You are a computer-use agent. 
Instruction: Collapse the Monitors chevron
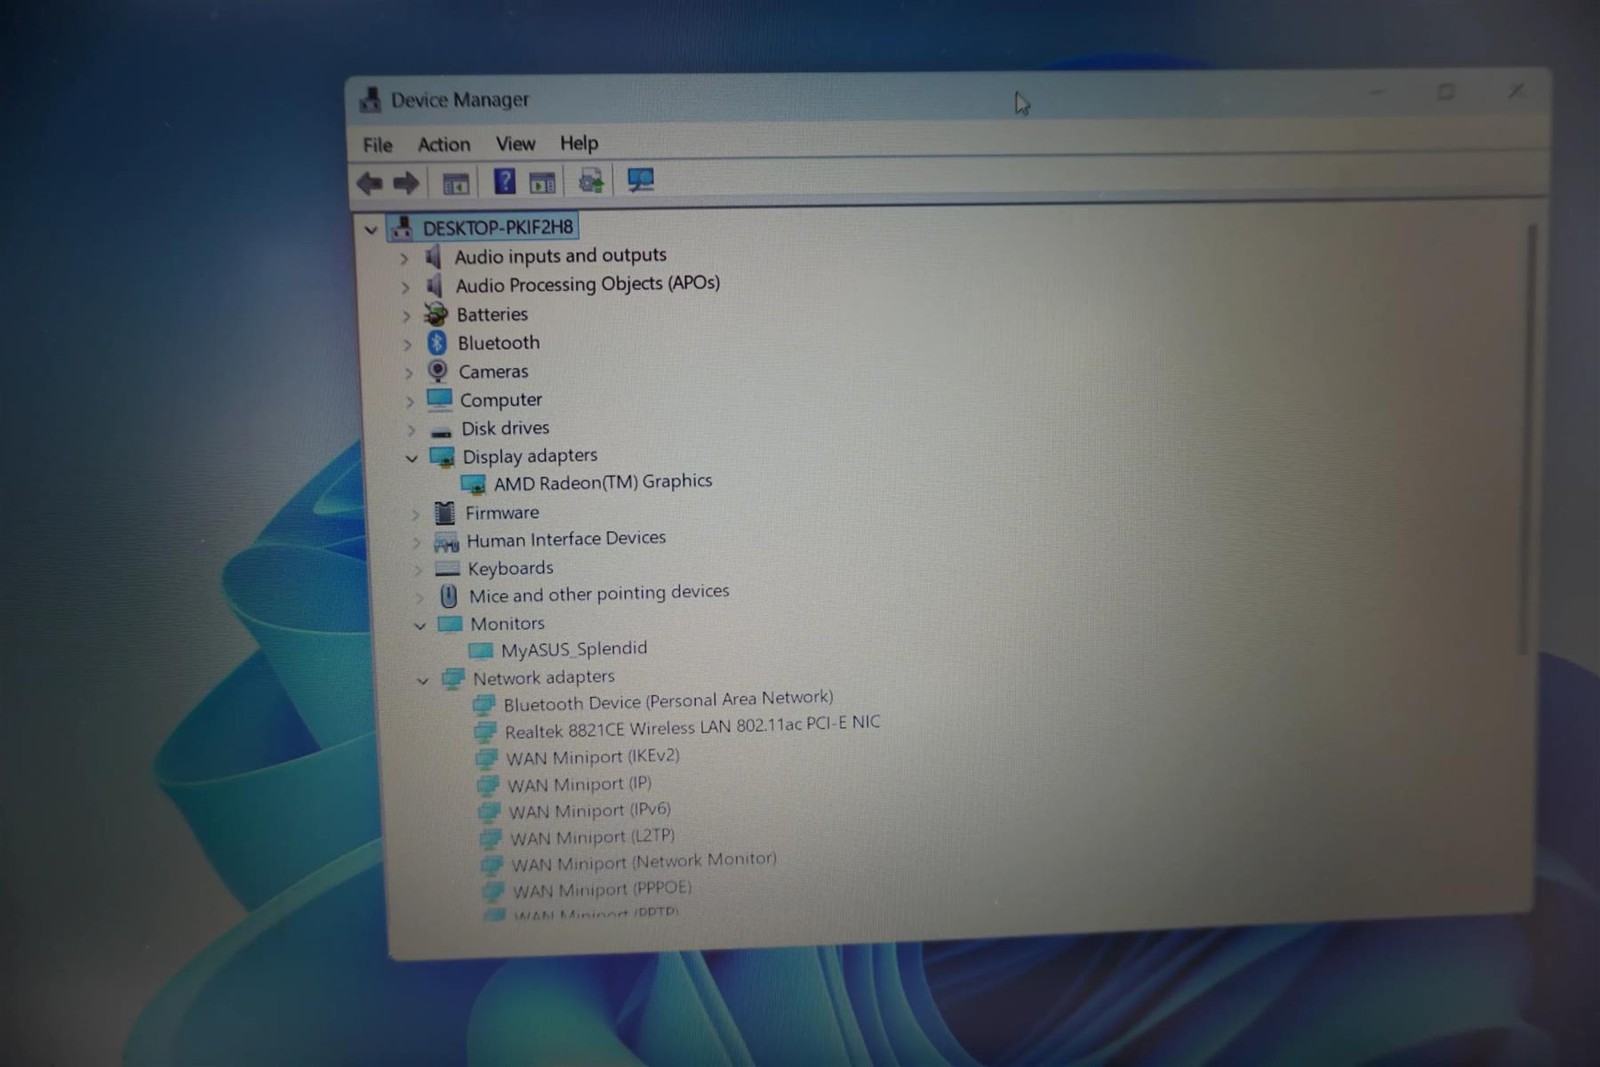click(x=420, y=626)
